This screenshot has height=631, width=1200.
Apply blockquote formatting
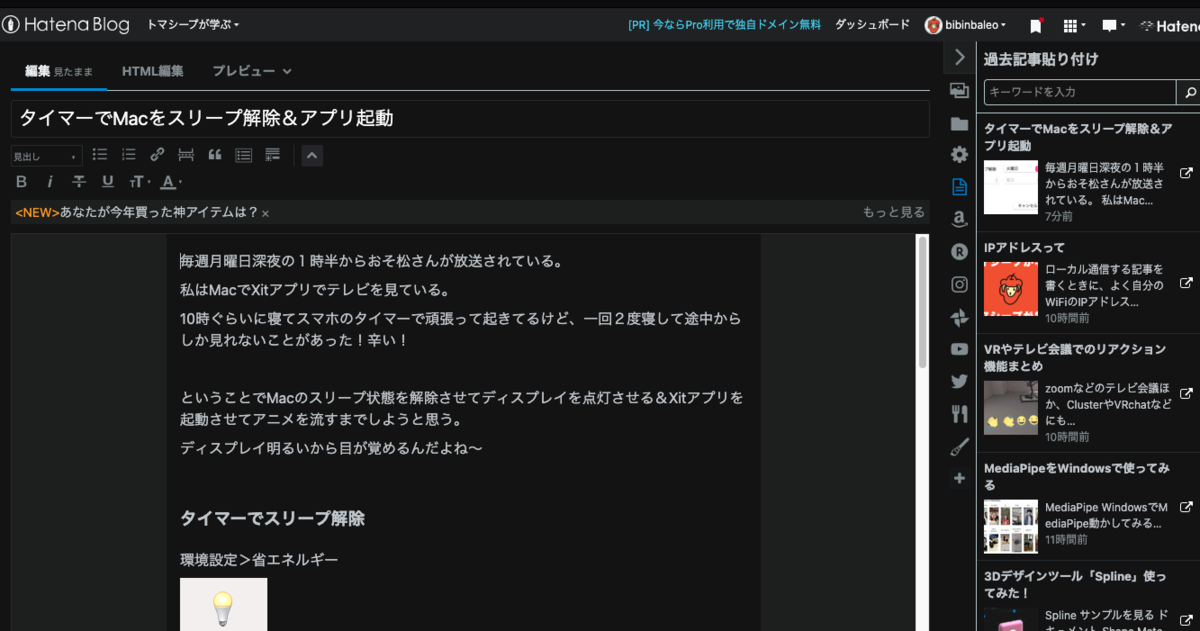coord(214,155)
